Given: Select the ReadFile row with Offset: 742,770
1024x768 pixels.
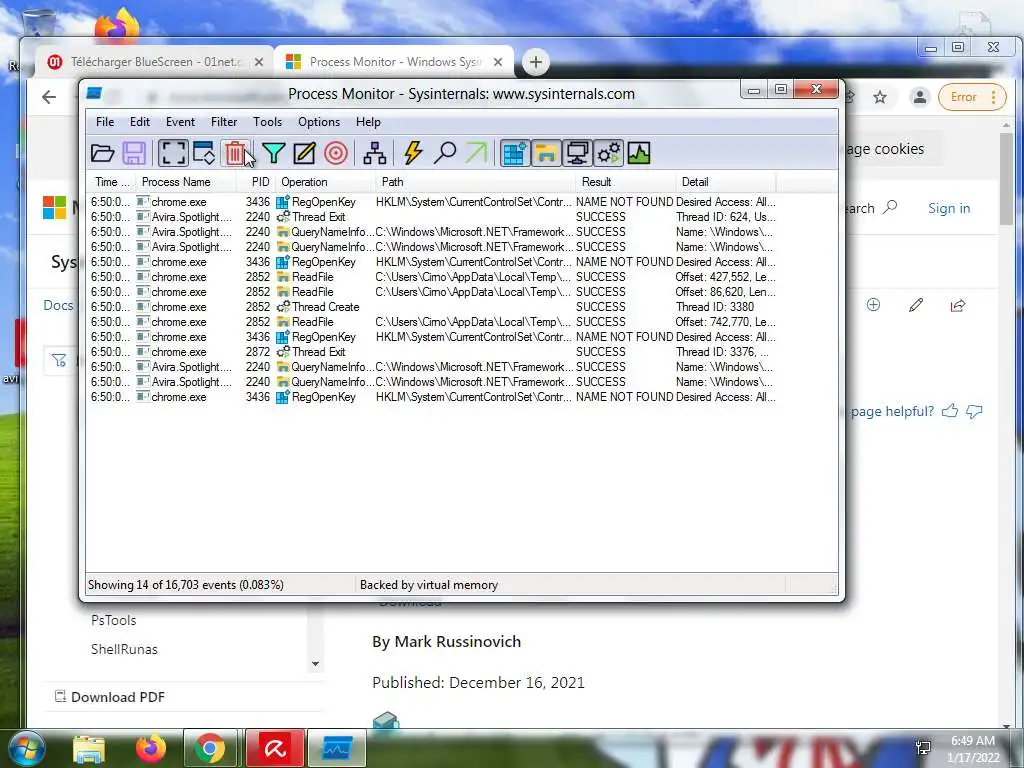Looking at the screenshot, I should click(x=432, y=322).
